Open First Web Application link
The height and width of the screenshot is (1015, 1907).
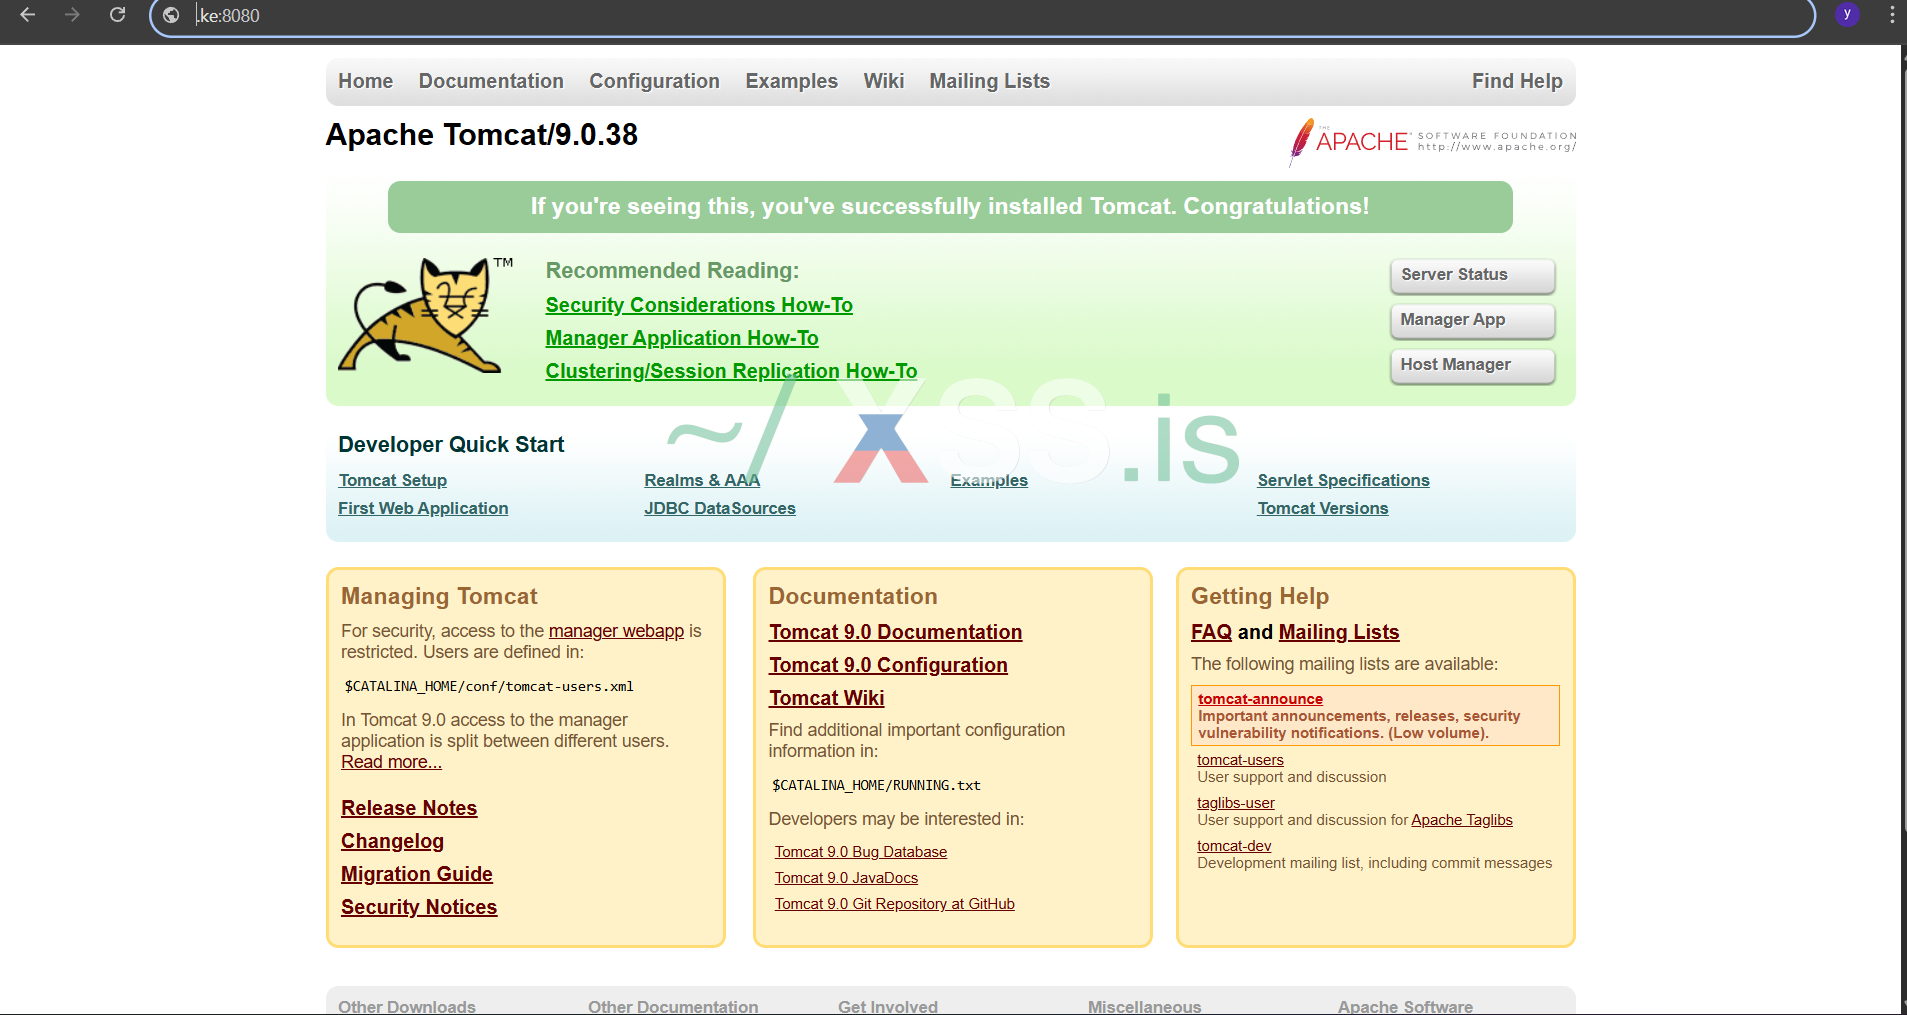coord(423,508)
